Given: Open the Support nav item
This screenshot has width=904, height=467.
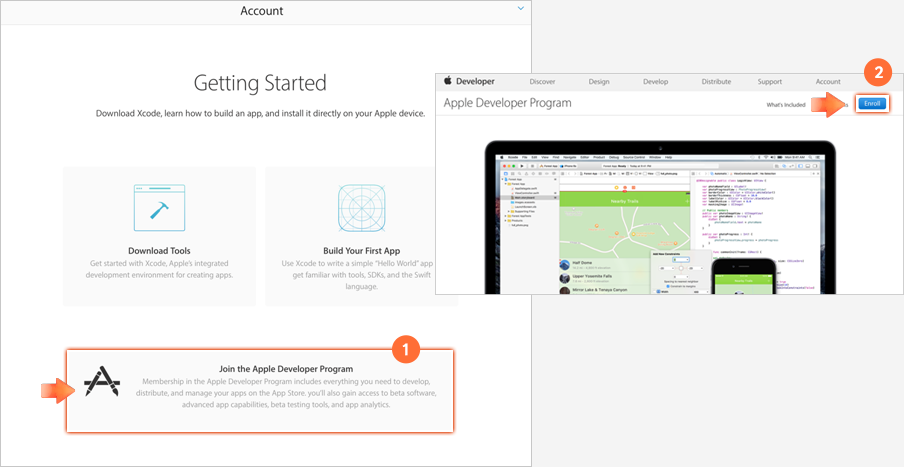Looking at the screenshot, I should pos(770,82).
